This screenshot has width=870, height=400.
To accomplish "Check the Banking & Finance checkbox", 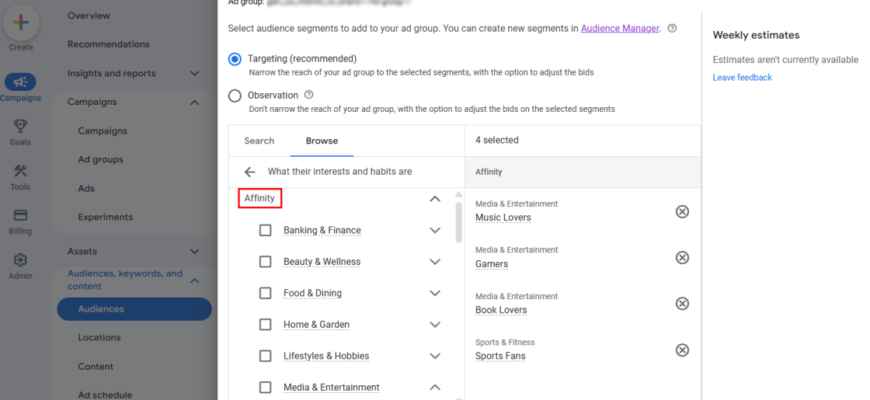I will click(265, 230).
